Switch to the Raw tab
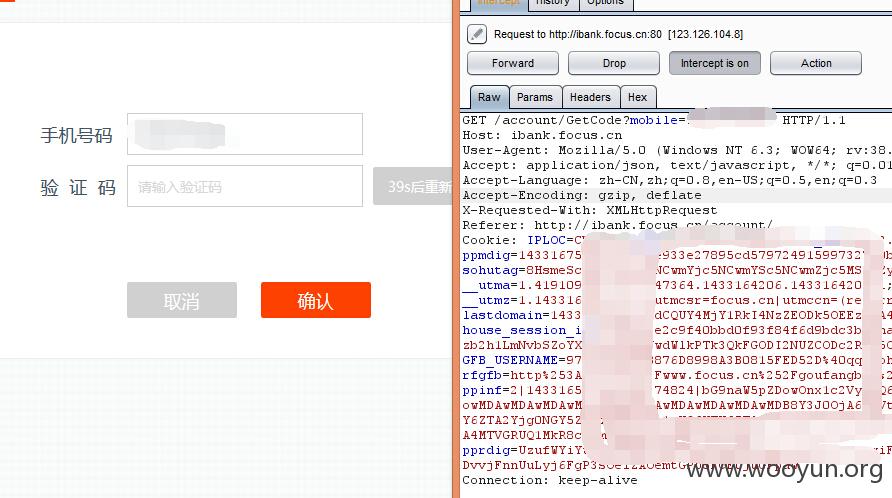 (489, 97)
